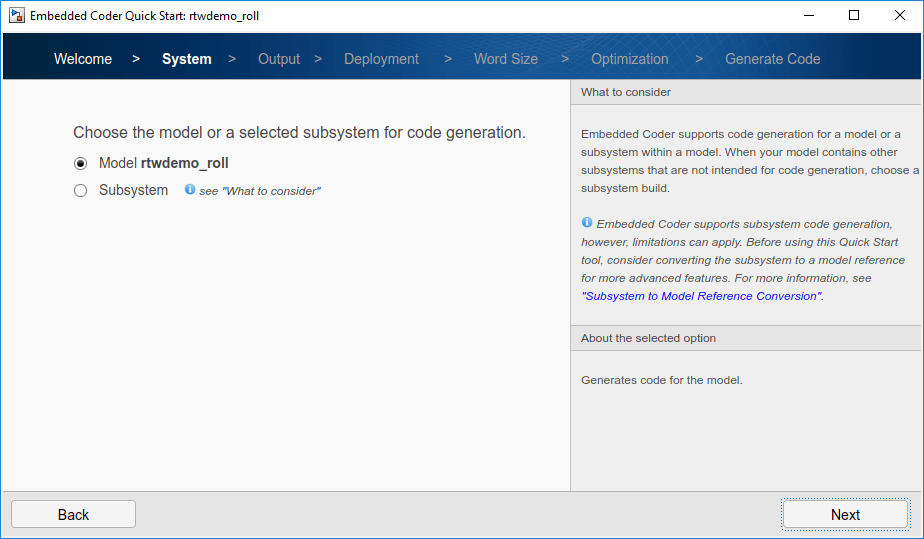The image size is (924, 539).
Task: Go to the Optimization step
Action: pos(630,59)
